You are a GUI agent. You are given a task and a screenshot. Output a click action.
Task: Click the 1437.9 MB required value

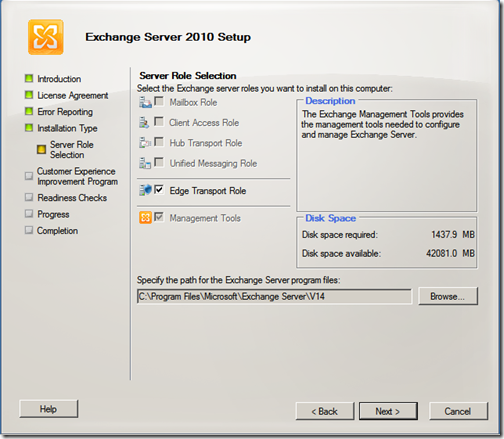click(x=453, y=235)
